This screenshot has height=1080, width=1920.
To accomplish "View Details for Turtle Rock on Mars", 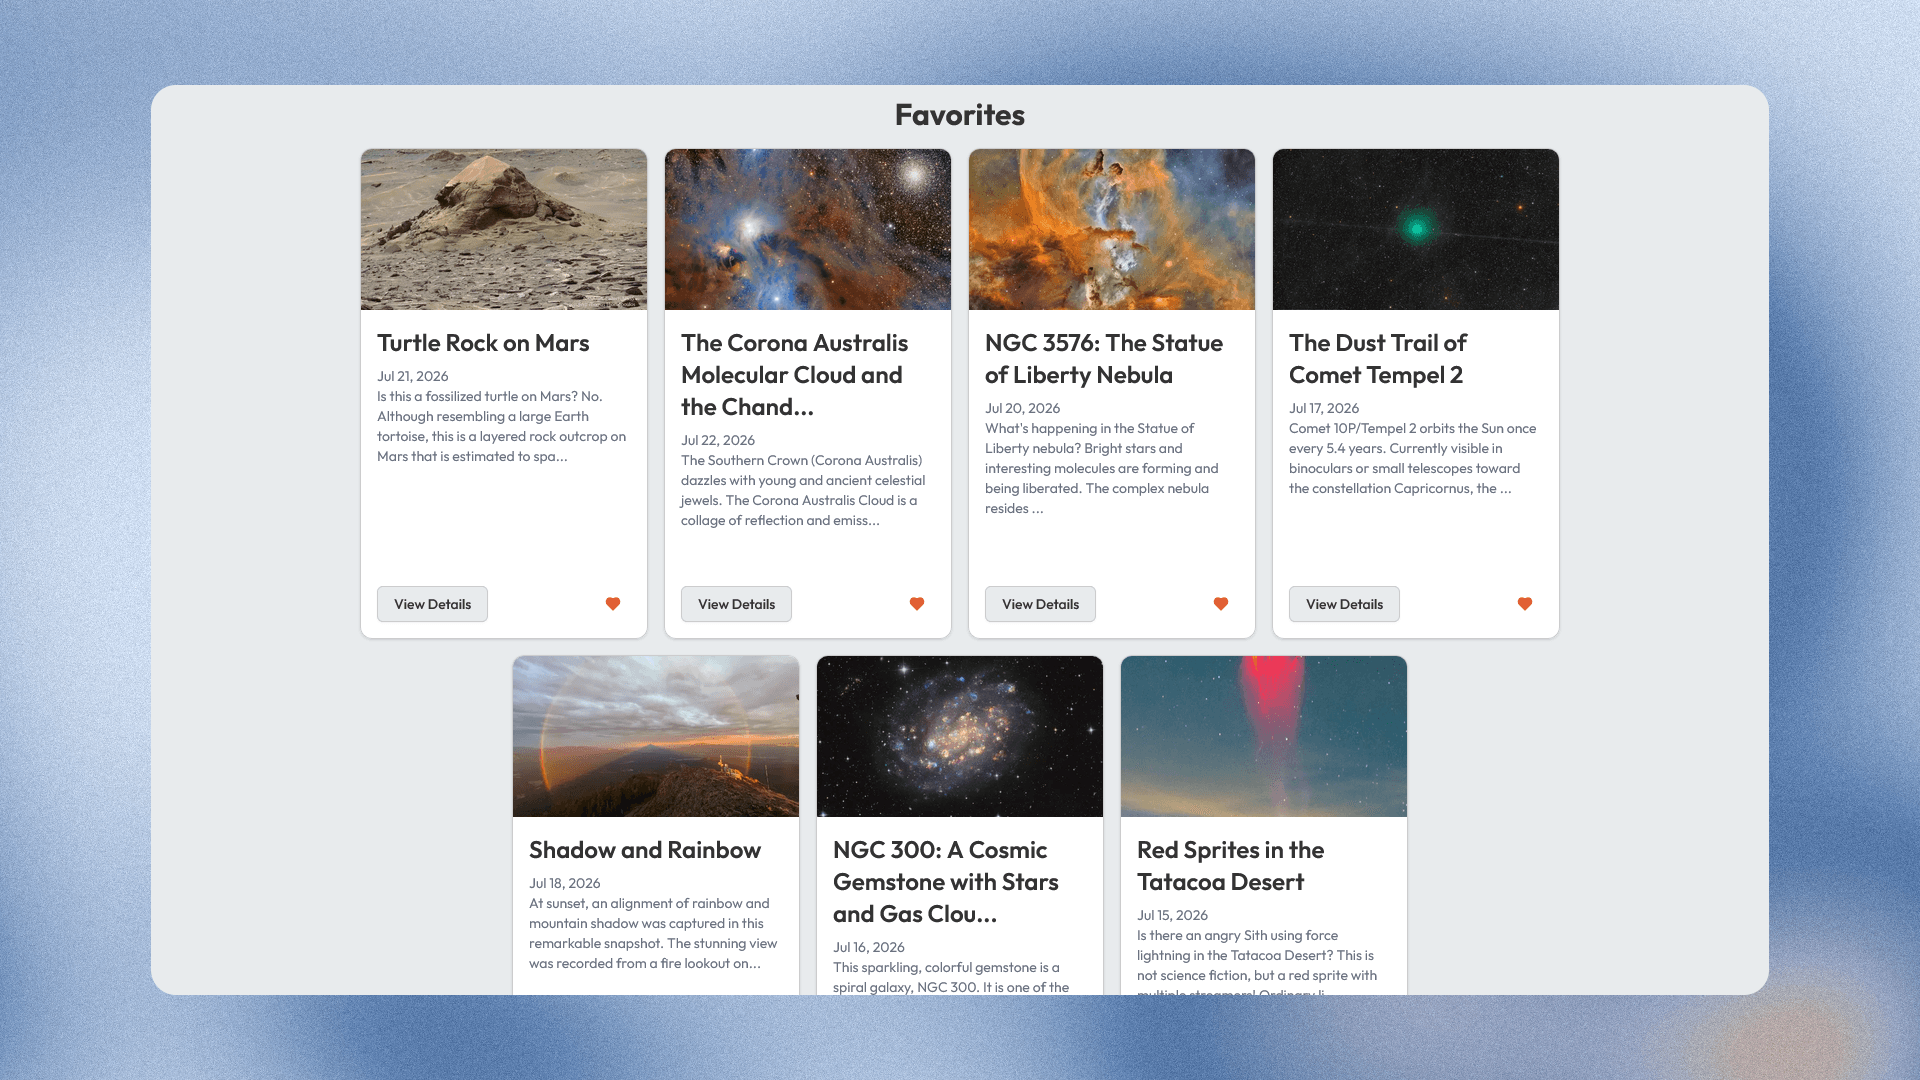I will tap(432, 604).
